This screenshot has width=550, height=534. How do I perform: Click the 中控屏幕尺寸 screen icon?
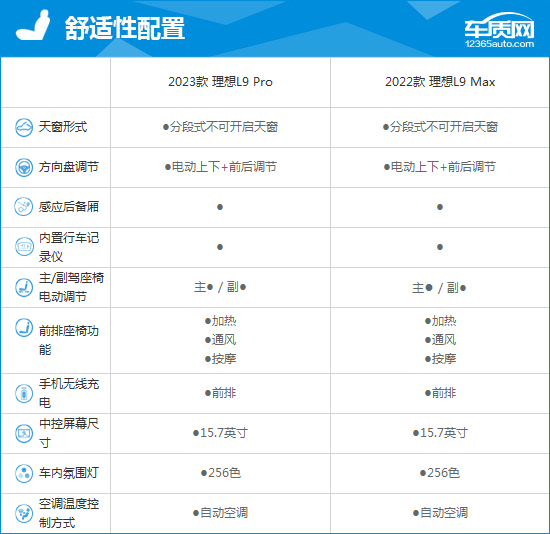(x=24, y=433)
